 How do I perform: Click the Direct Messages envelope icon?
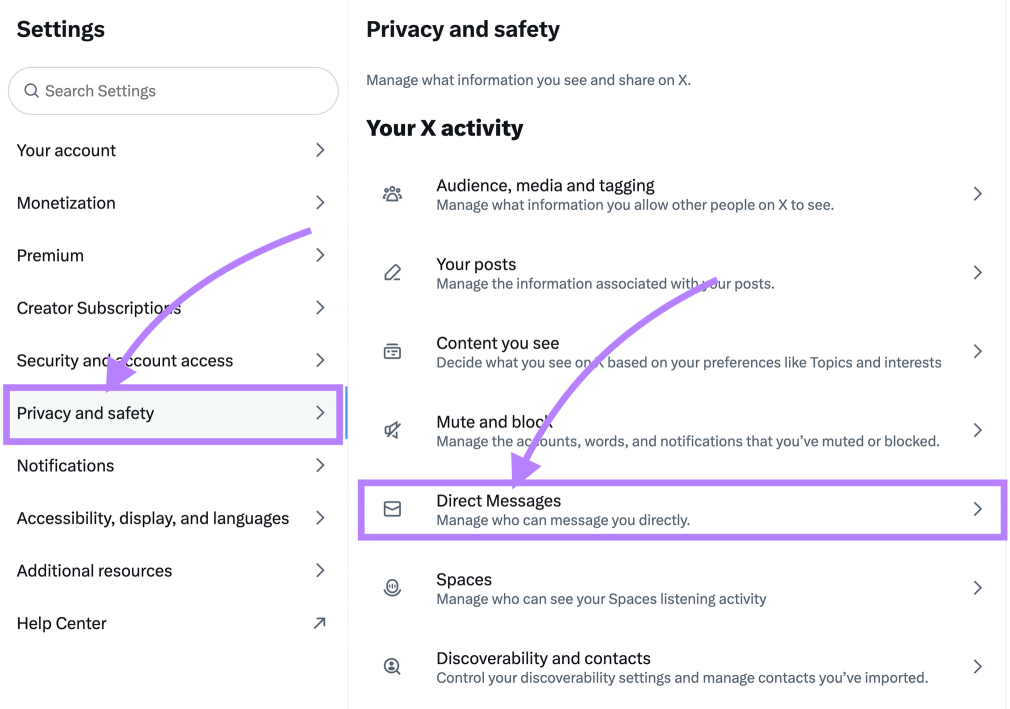tap(392, 509)
